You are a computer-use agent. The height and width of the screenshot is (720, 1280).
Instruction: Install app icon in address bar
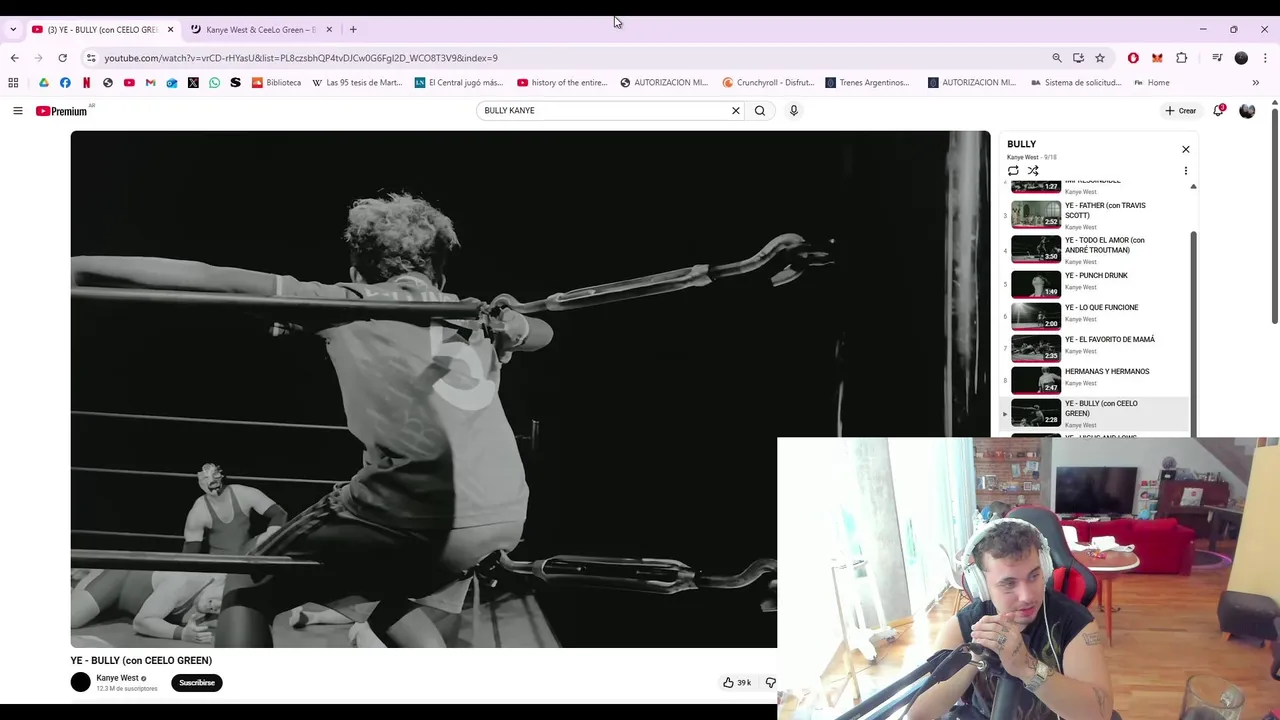tap(1078, 58)
